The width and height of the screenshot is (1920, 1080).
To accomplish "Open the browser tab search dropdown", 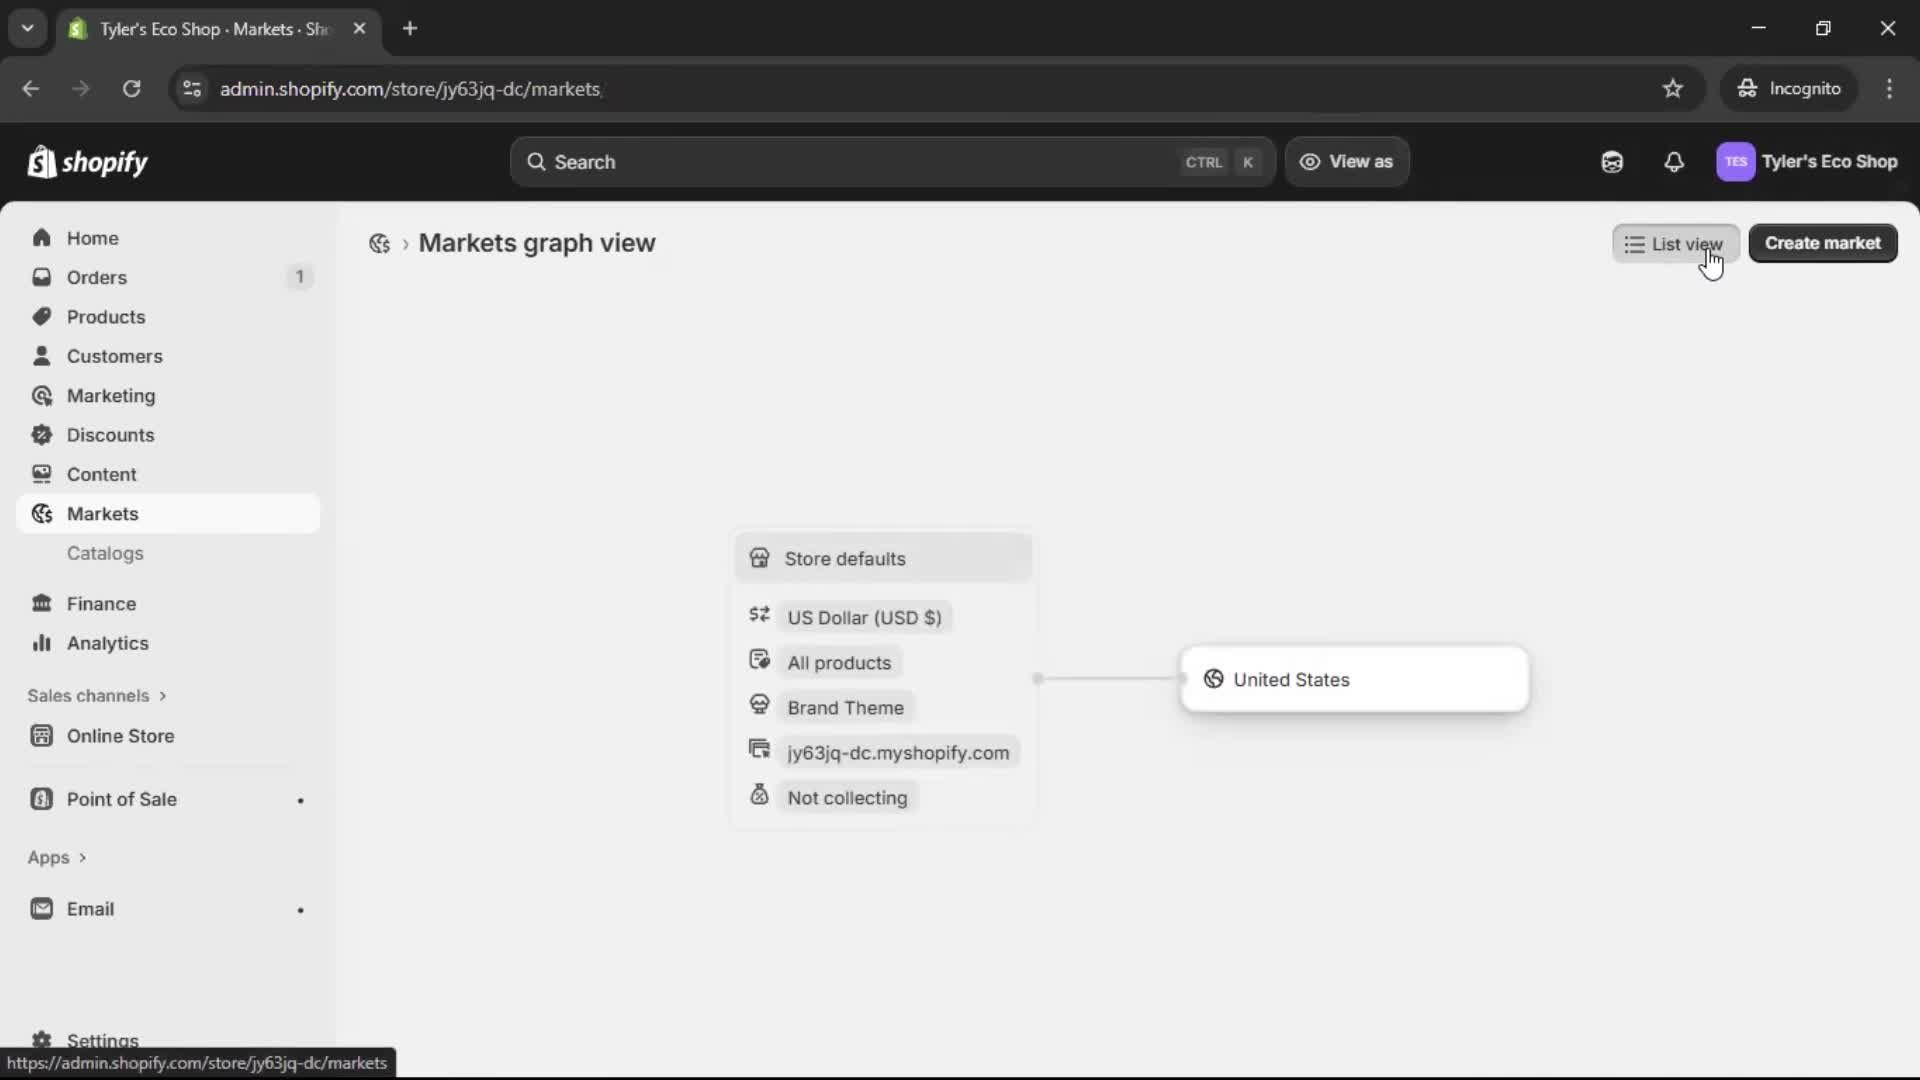I will pyautogui.click(x=28, y=28).
